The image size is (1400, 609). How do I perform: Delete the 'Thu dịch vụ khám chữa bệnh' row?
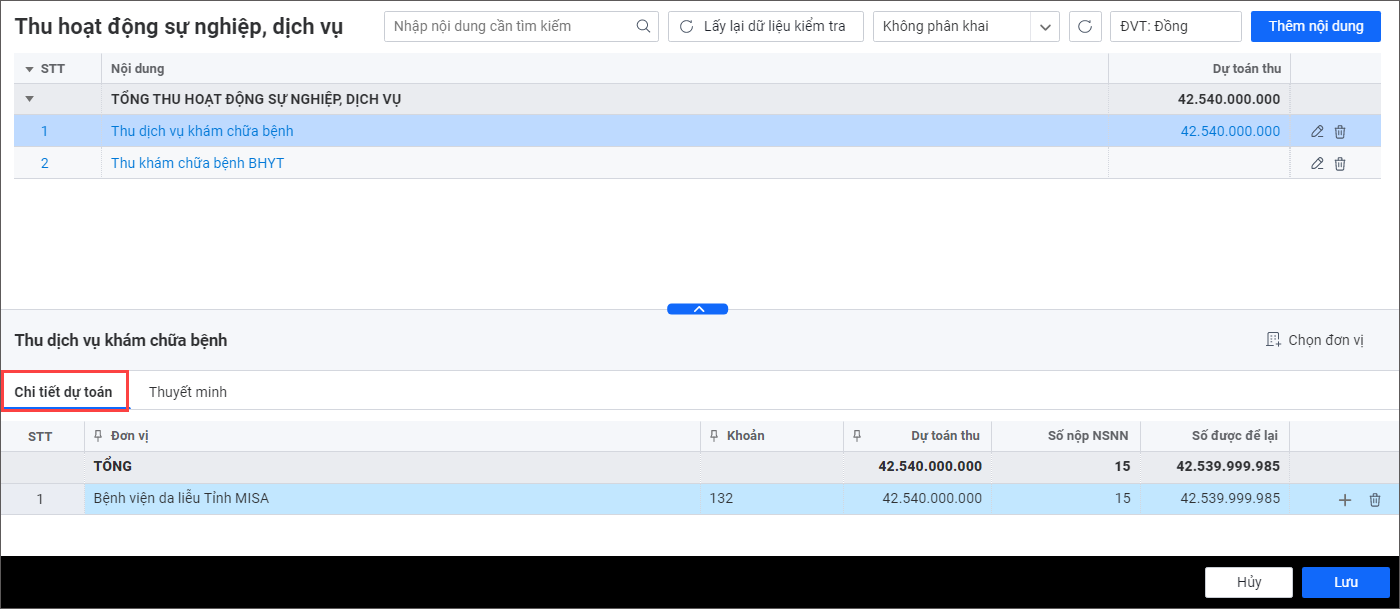[x=1340, y=131]
